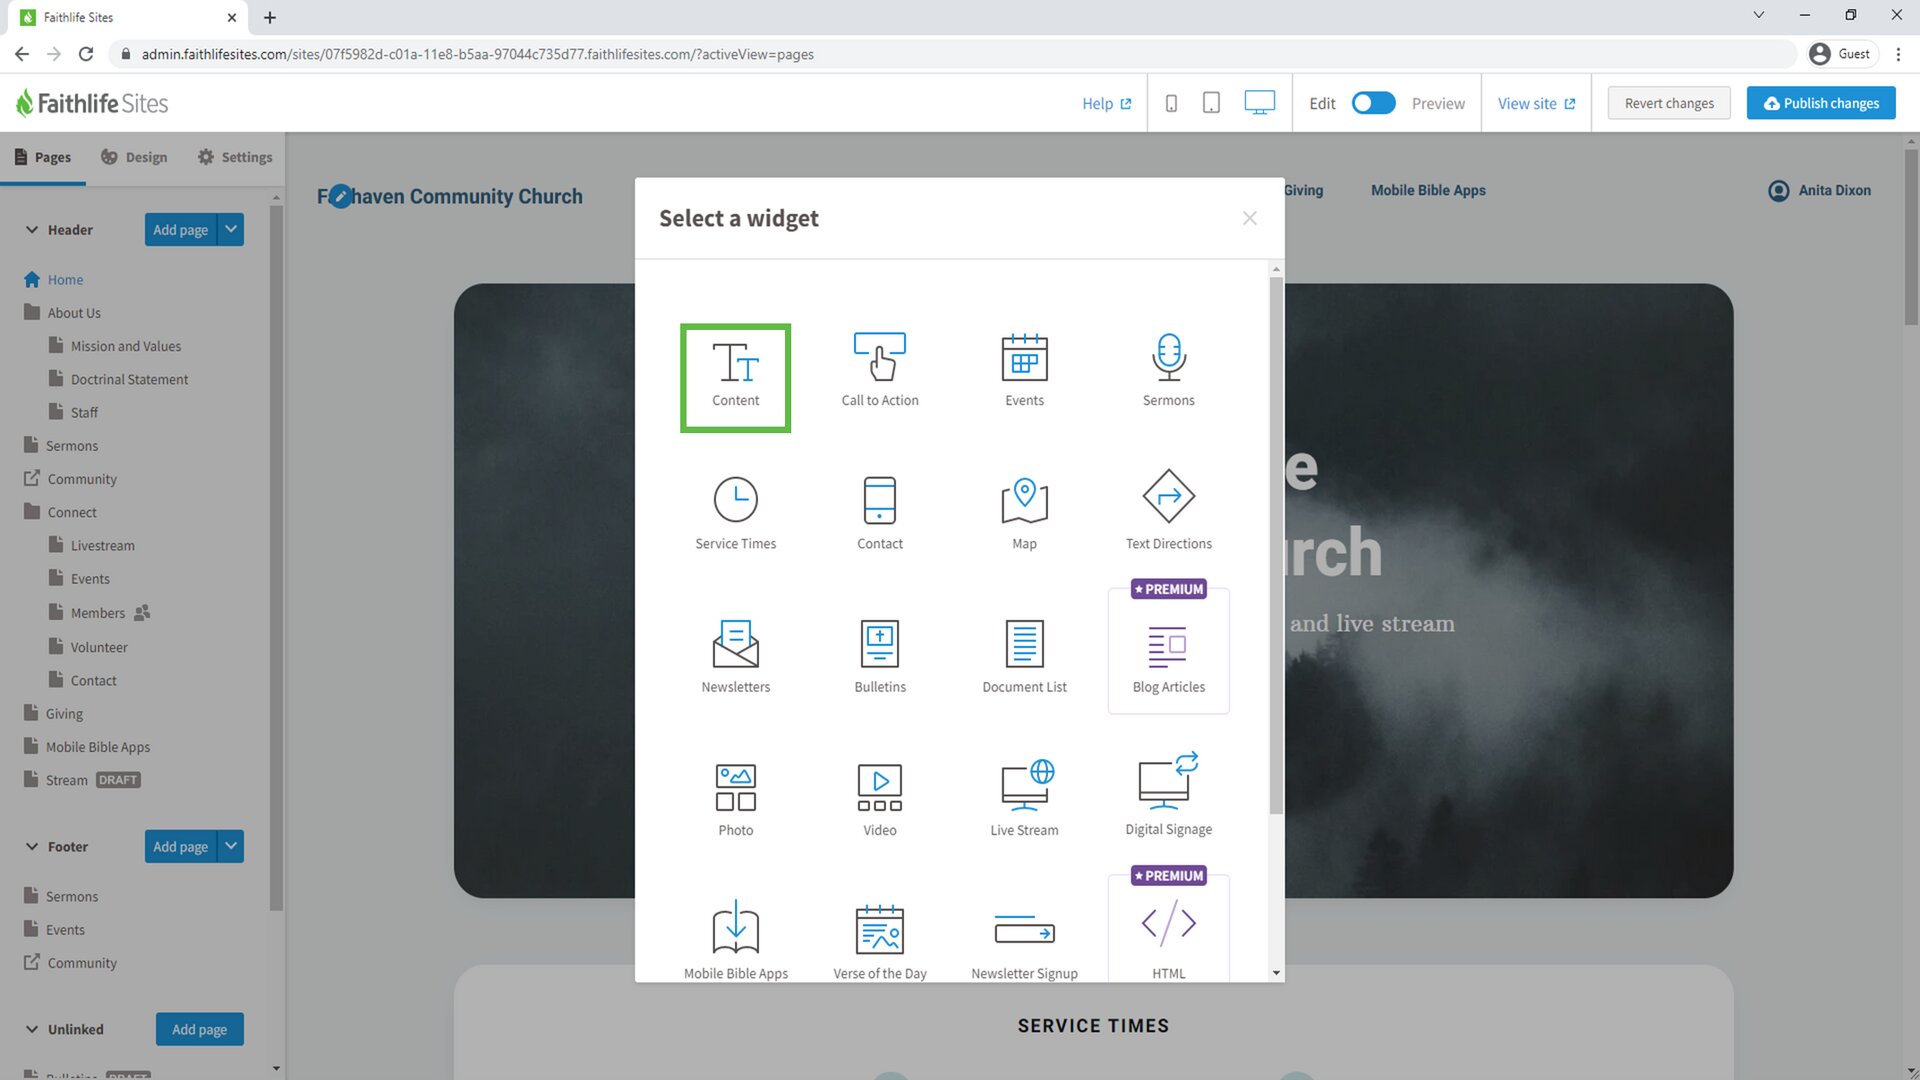Image resolution: width=1920 pixels, height=1080 pixels.
Task: Open the Header Community external link
Action: [x=70, y=479]
